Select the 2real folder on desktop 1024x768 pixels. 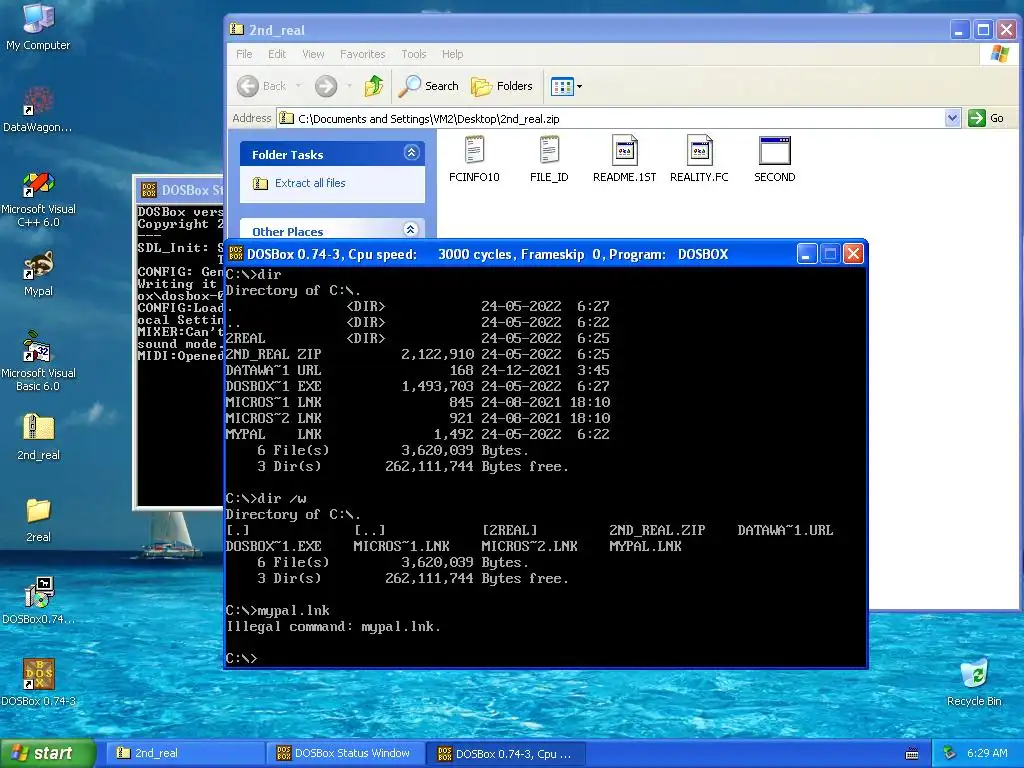click(x=38, y=519)
